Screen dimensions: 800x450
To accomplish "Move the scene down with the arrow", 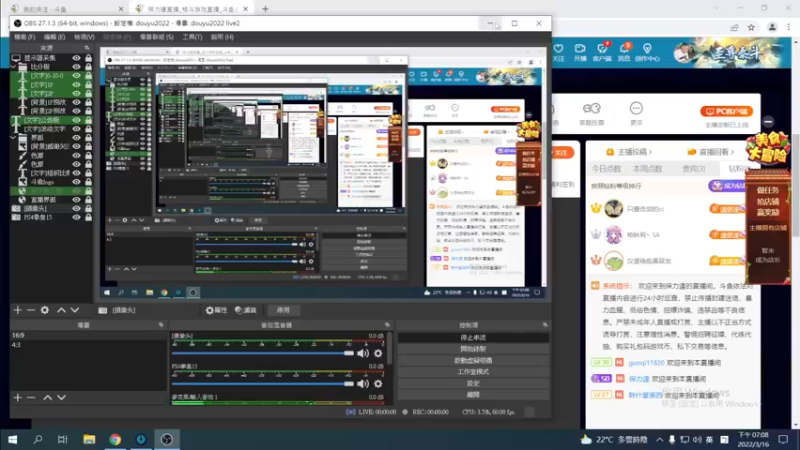I will 61,397.
